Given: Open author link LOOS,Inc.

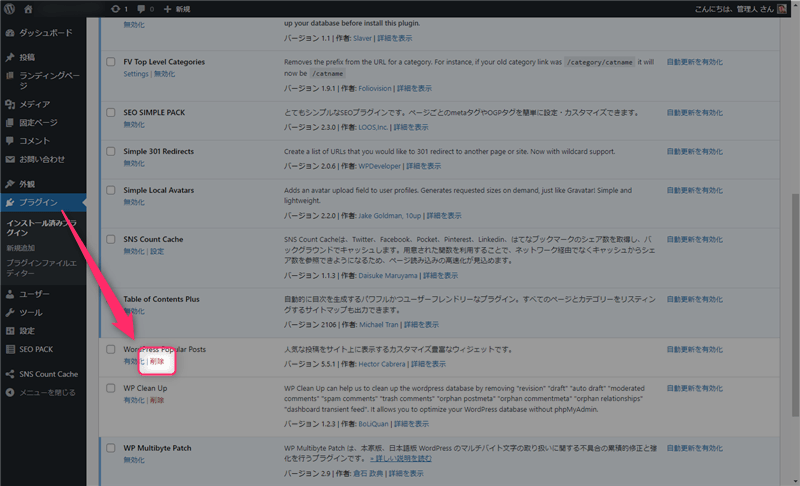Looking at the screenshot, I should pos(373,127).
